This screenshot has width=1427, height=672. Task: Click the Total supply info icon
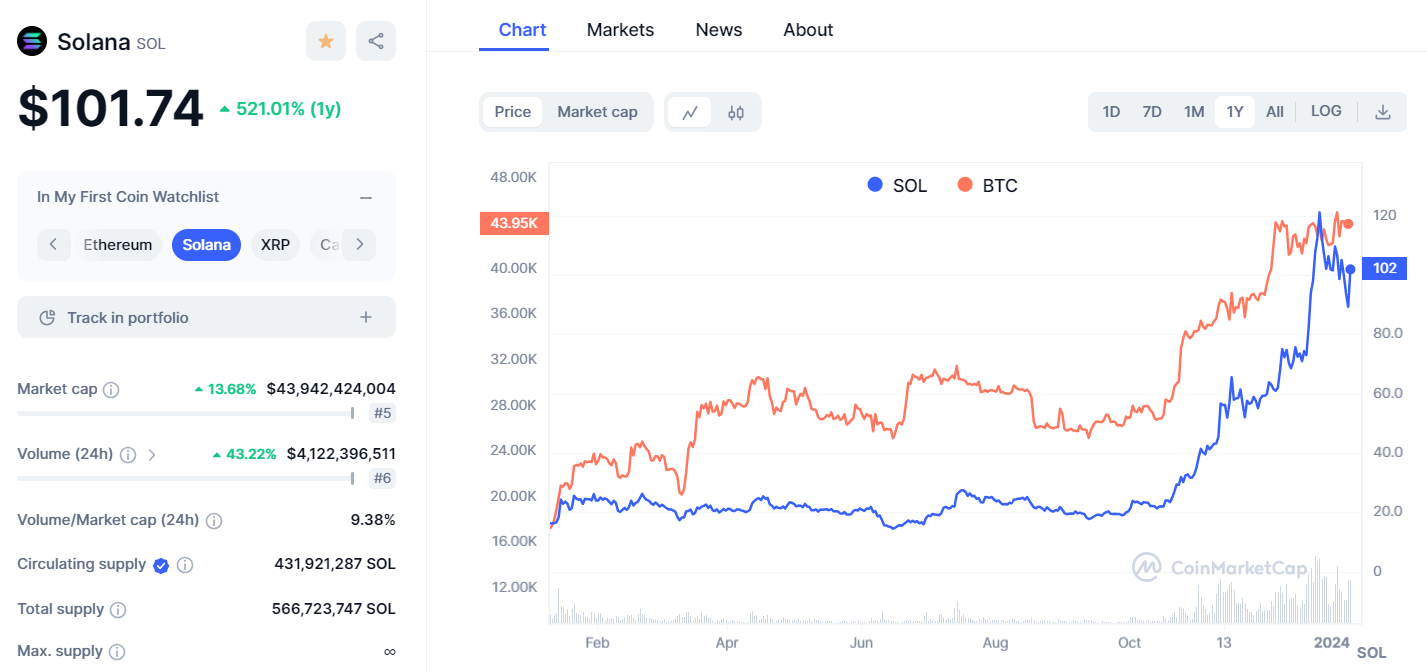click(118, 610)
